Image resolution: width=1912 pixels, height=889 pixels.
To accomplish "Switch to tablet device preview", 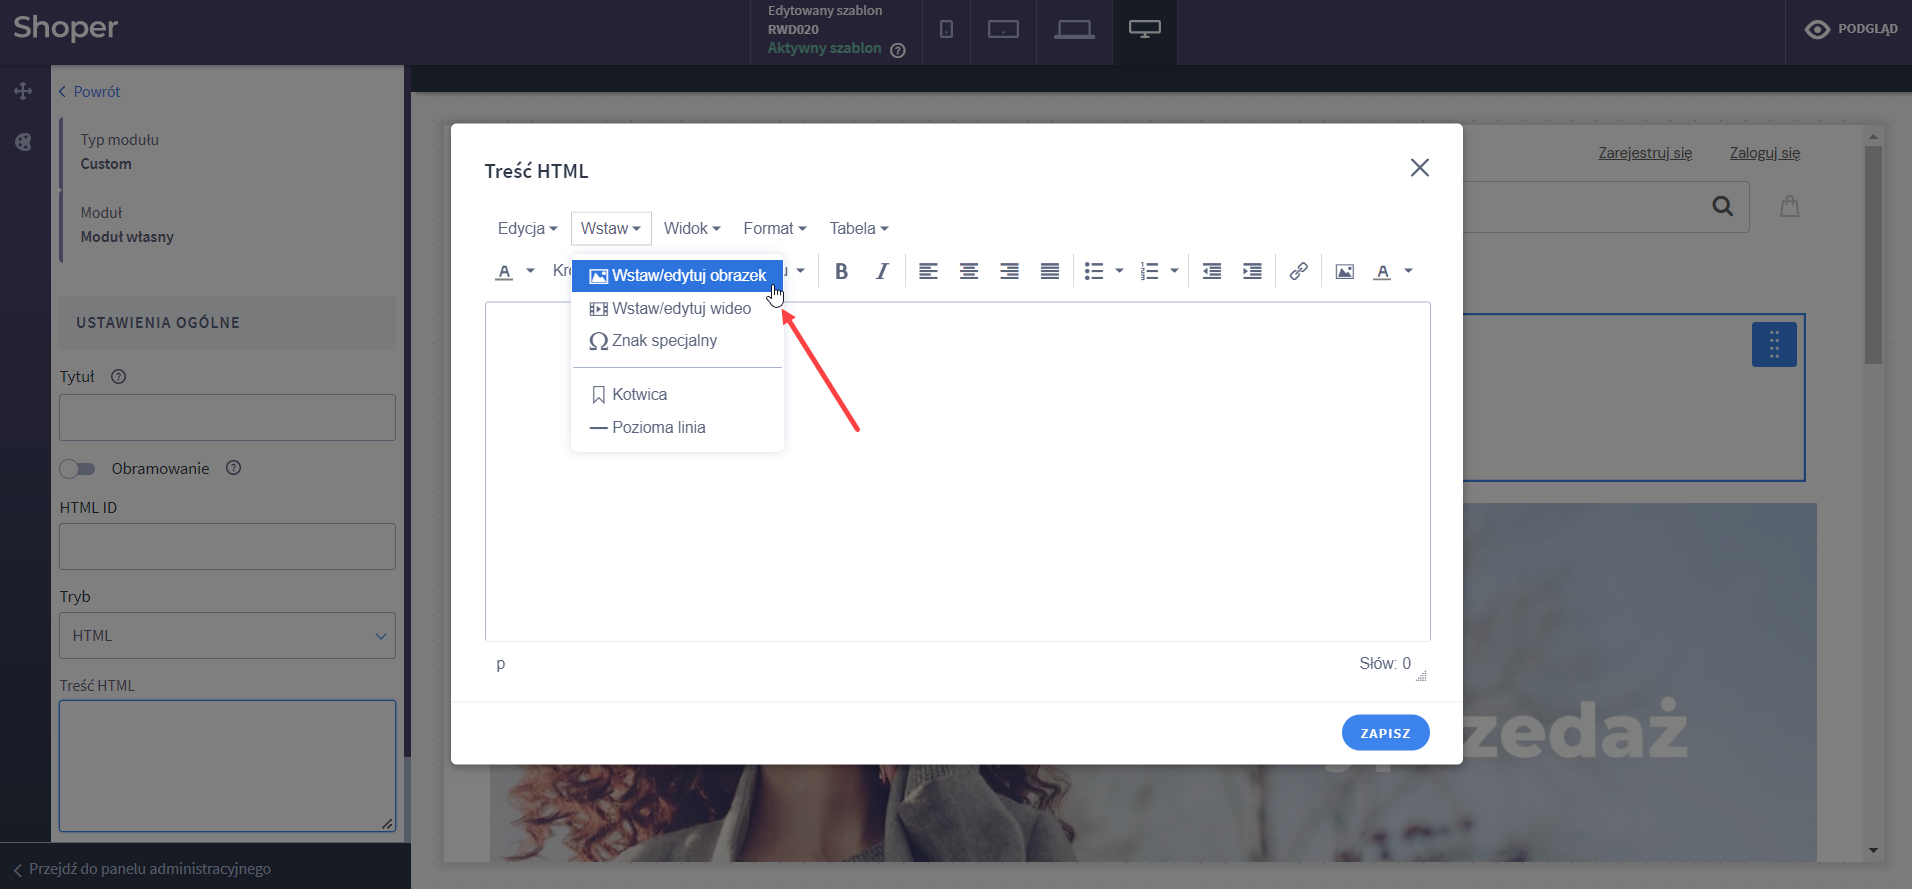I will point(1003,30).
